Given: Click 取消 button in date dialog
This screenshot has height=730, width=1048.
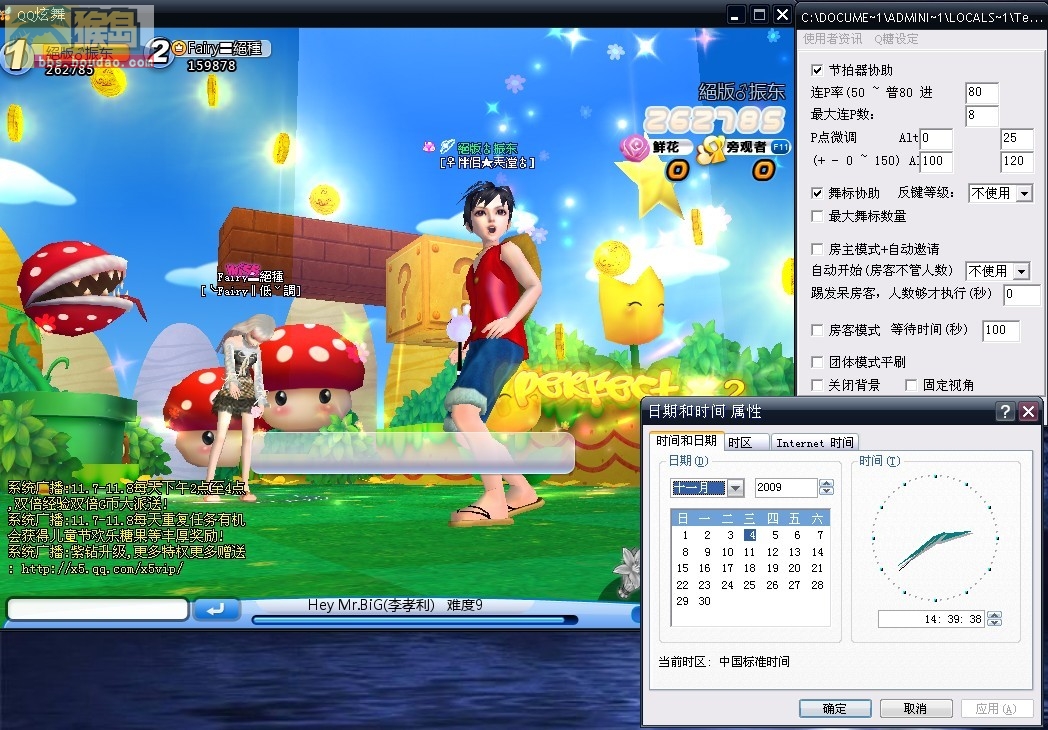Looking at the screenshot, I should 916,709.
